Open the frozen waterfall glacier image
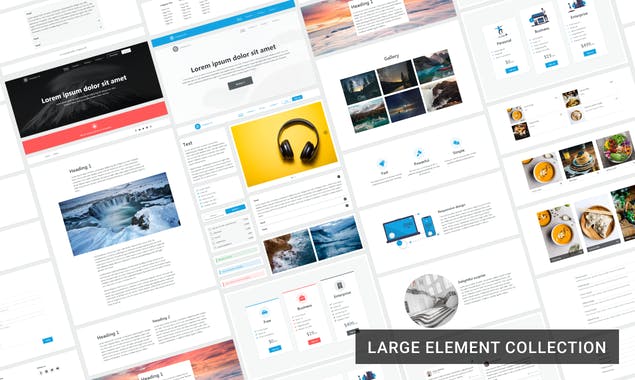The image size is (635, 380). [119, 214]
